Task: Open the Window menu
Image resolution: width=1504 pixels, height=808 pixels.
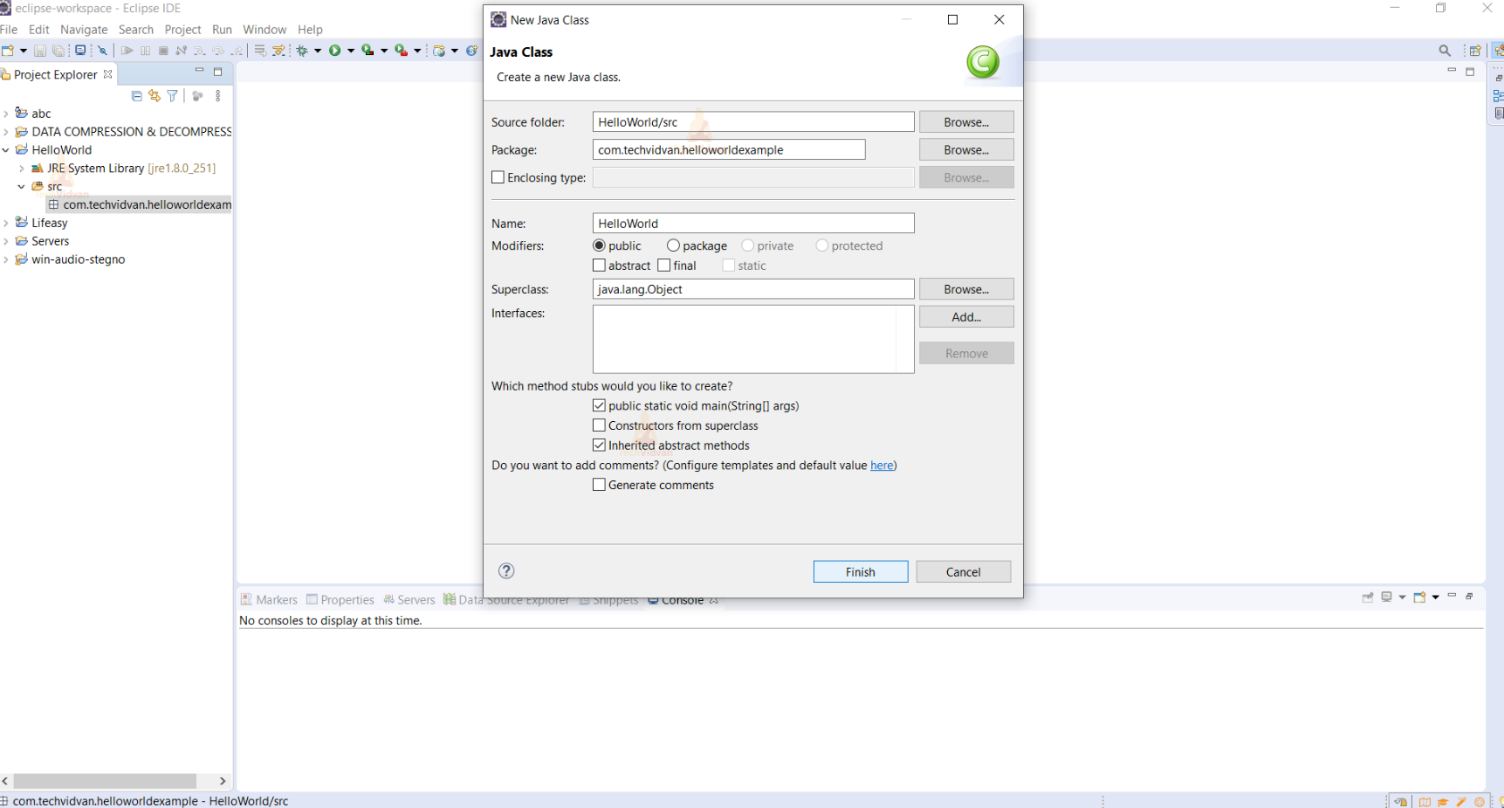Action: click(265, 29)
